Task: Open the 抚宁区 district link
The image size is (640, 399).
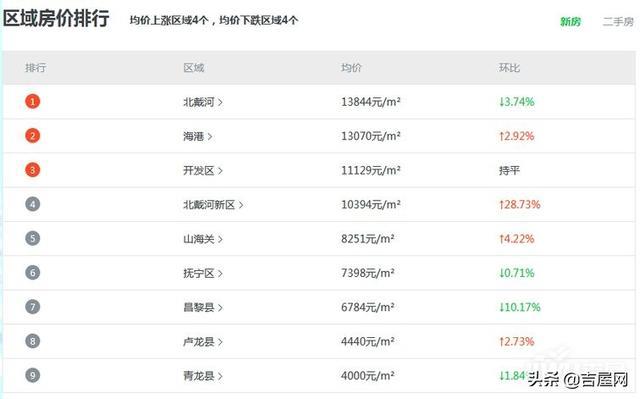Action: coord(203,273)
